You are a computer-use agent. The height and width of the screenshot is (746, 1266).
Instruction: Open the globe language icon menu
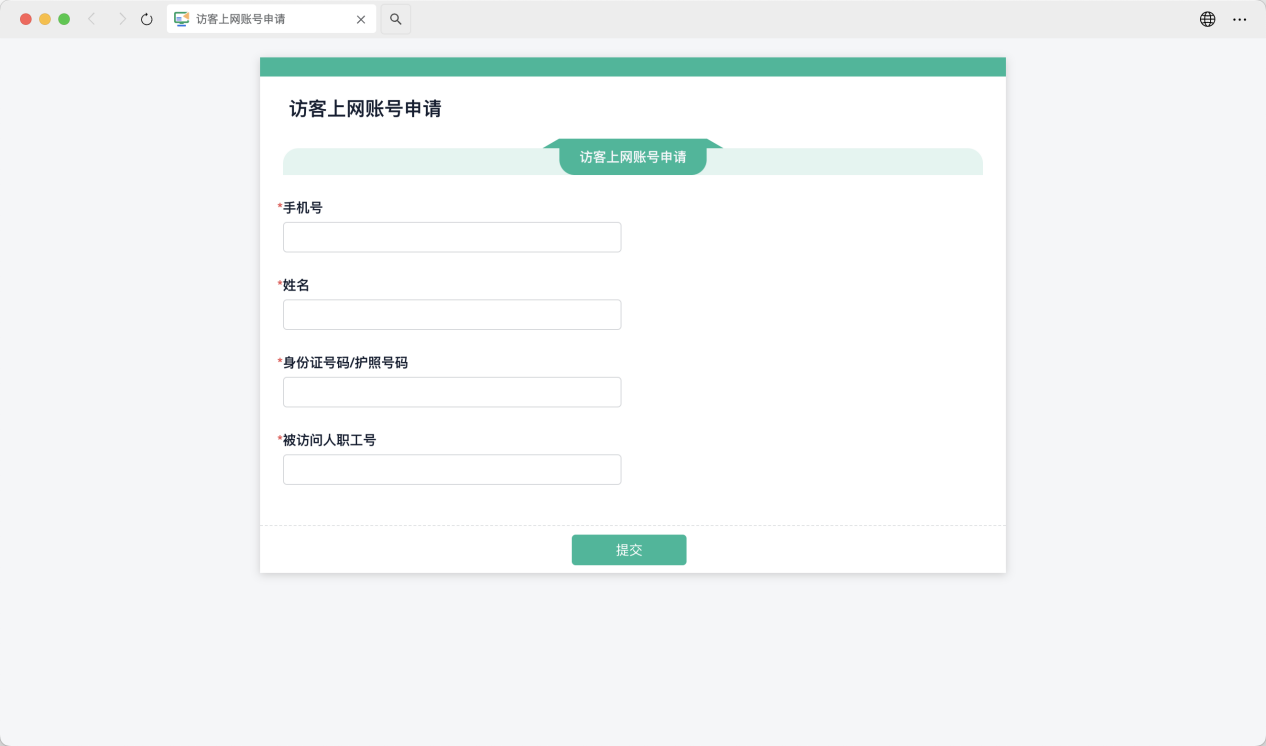pyautogui.click(x=1207, y=18)
